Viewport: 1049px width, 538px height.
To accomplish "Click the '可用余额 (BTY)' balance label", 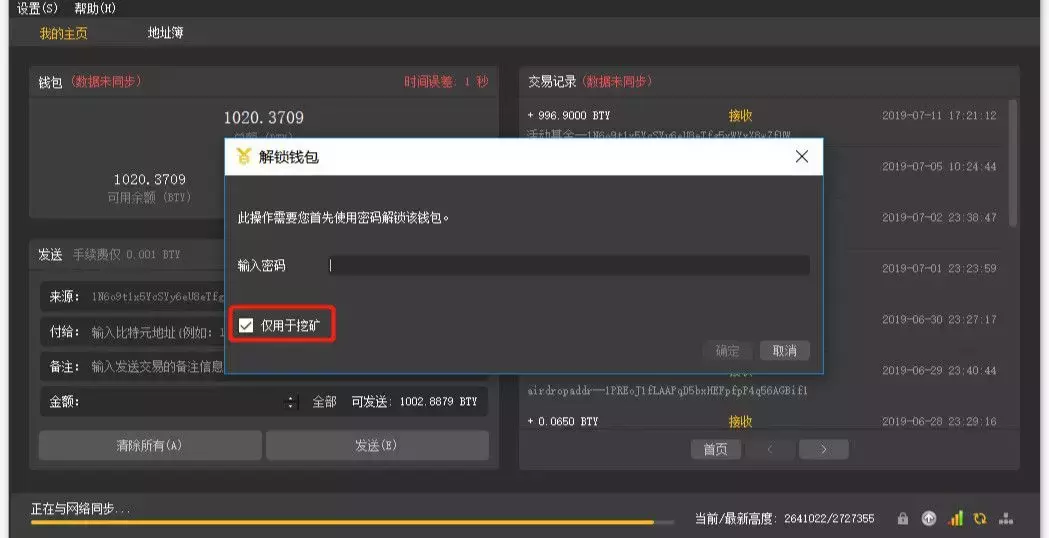I will [x=150, y=197].
